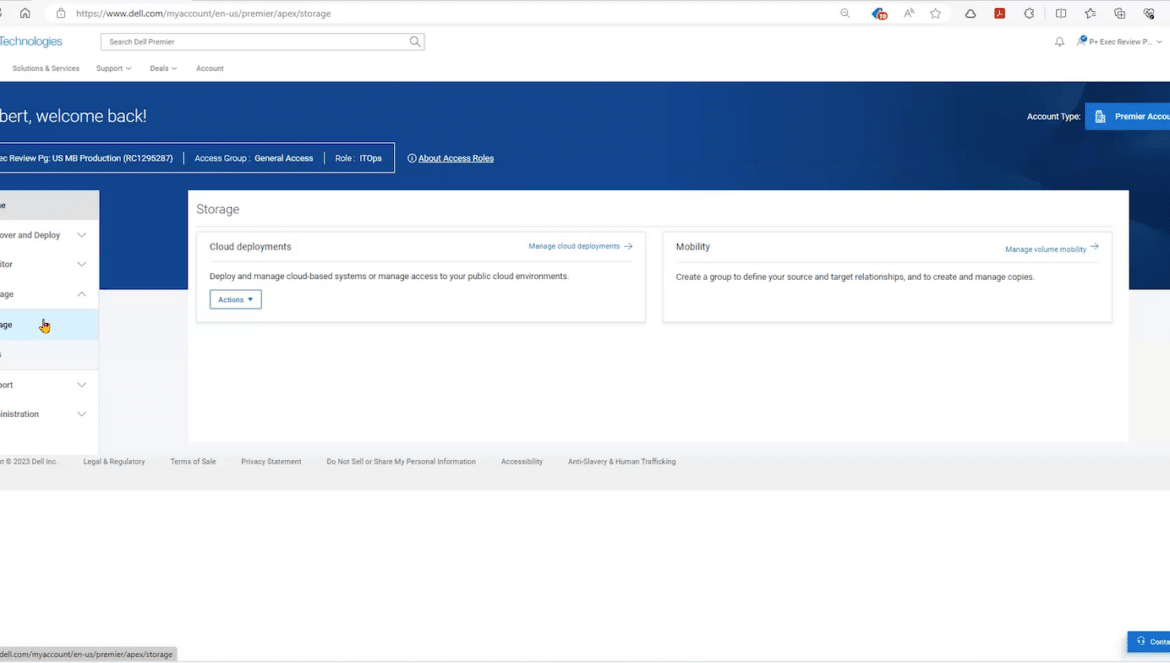Screen dimensions: 1170x663
Task: Open Accessibility footer link
Action: coord(522,462)
